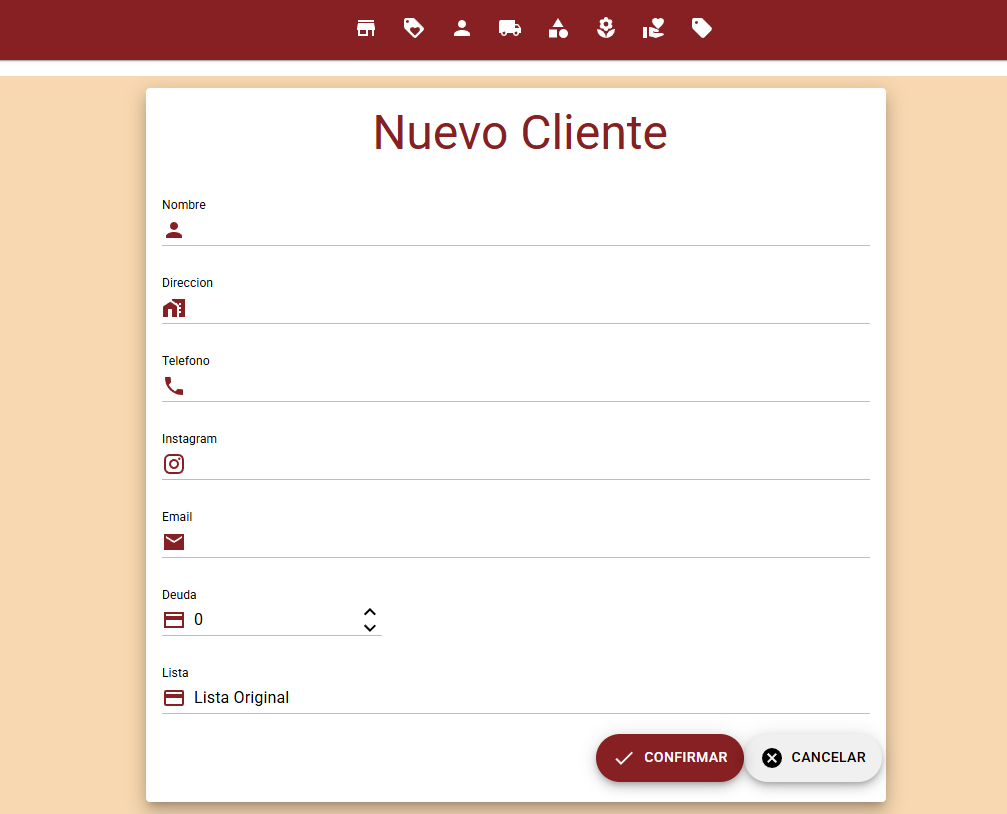The height and width of the screenshot is (814, 1007).
Task: Open the categories shapes icon in the toolbar
Action: tap(558, 28)
